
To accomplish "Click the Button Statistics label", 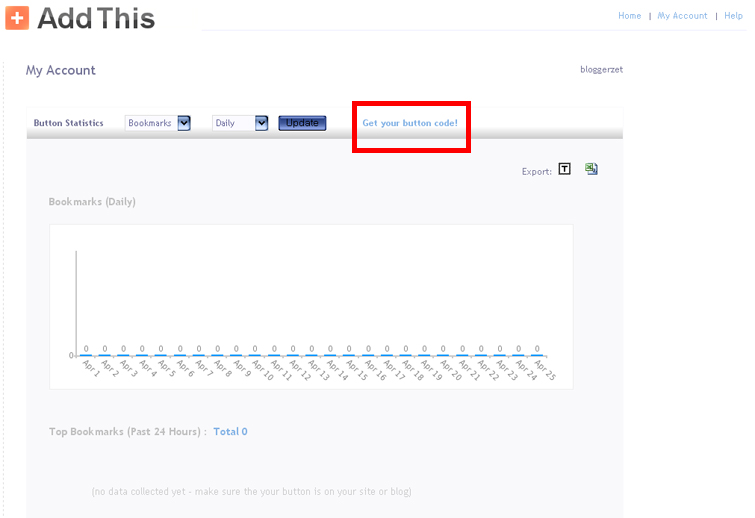I will 68,123.
